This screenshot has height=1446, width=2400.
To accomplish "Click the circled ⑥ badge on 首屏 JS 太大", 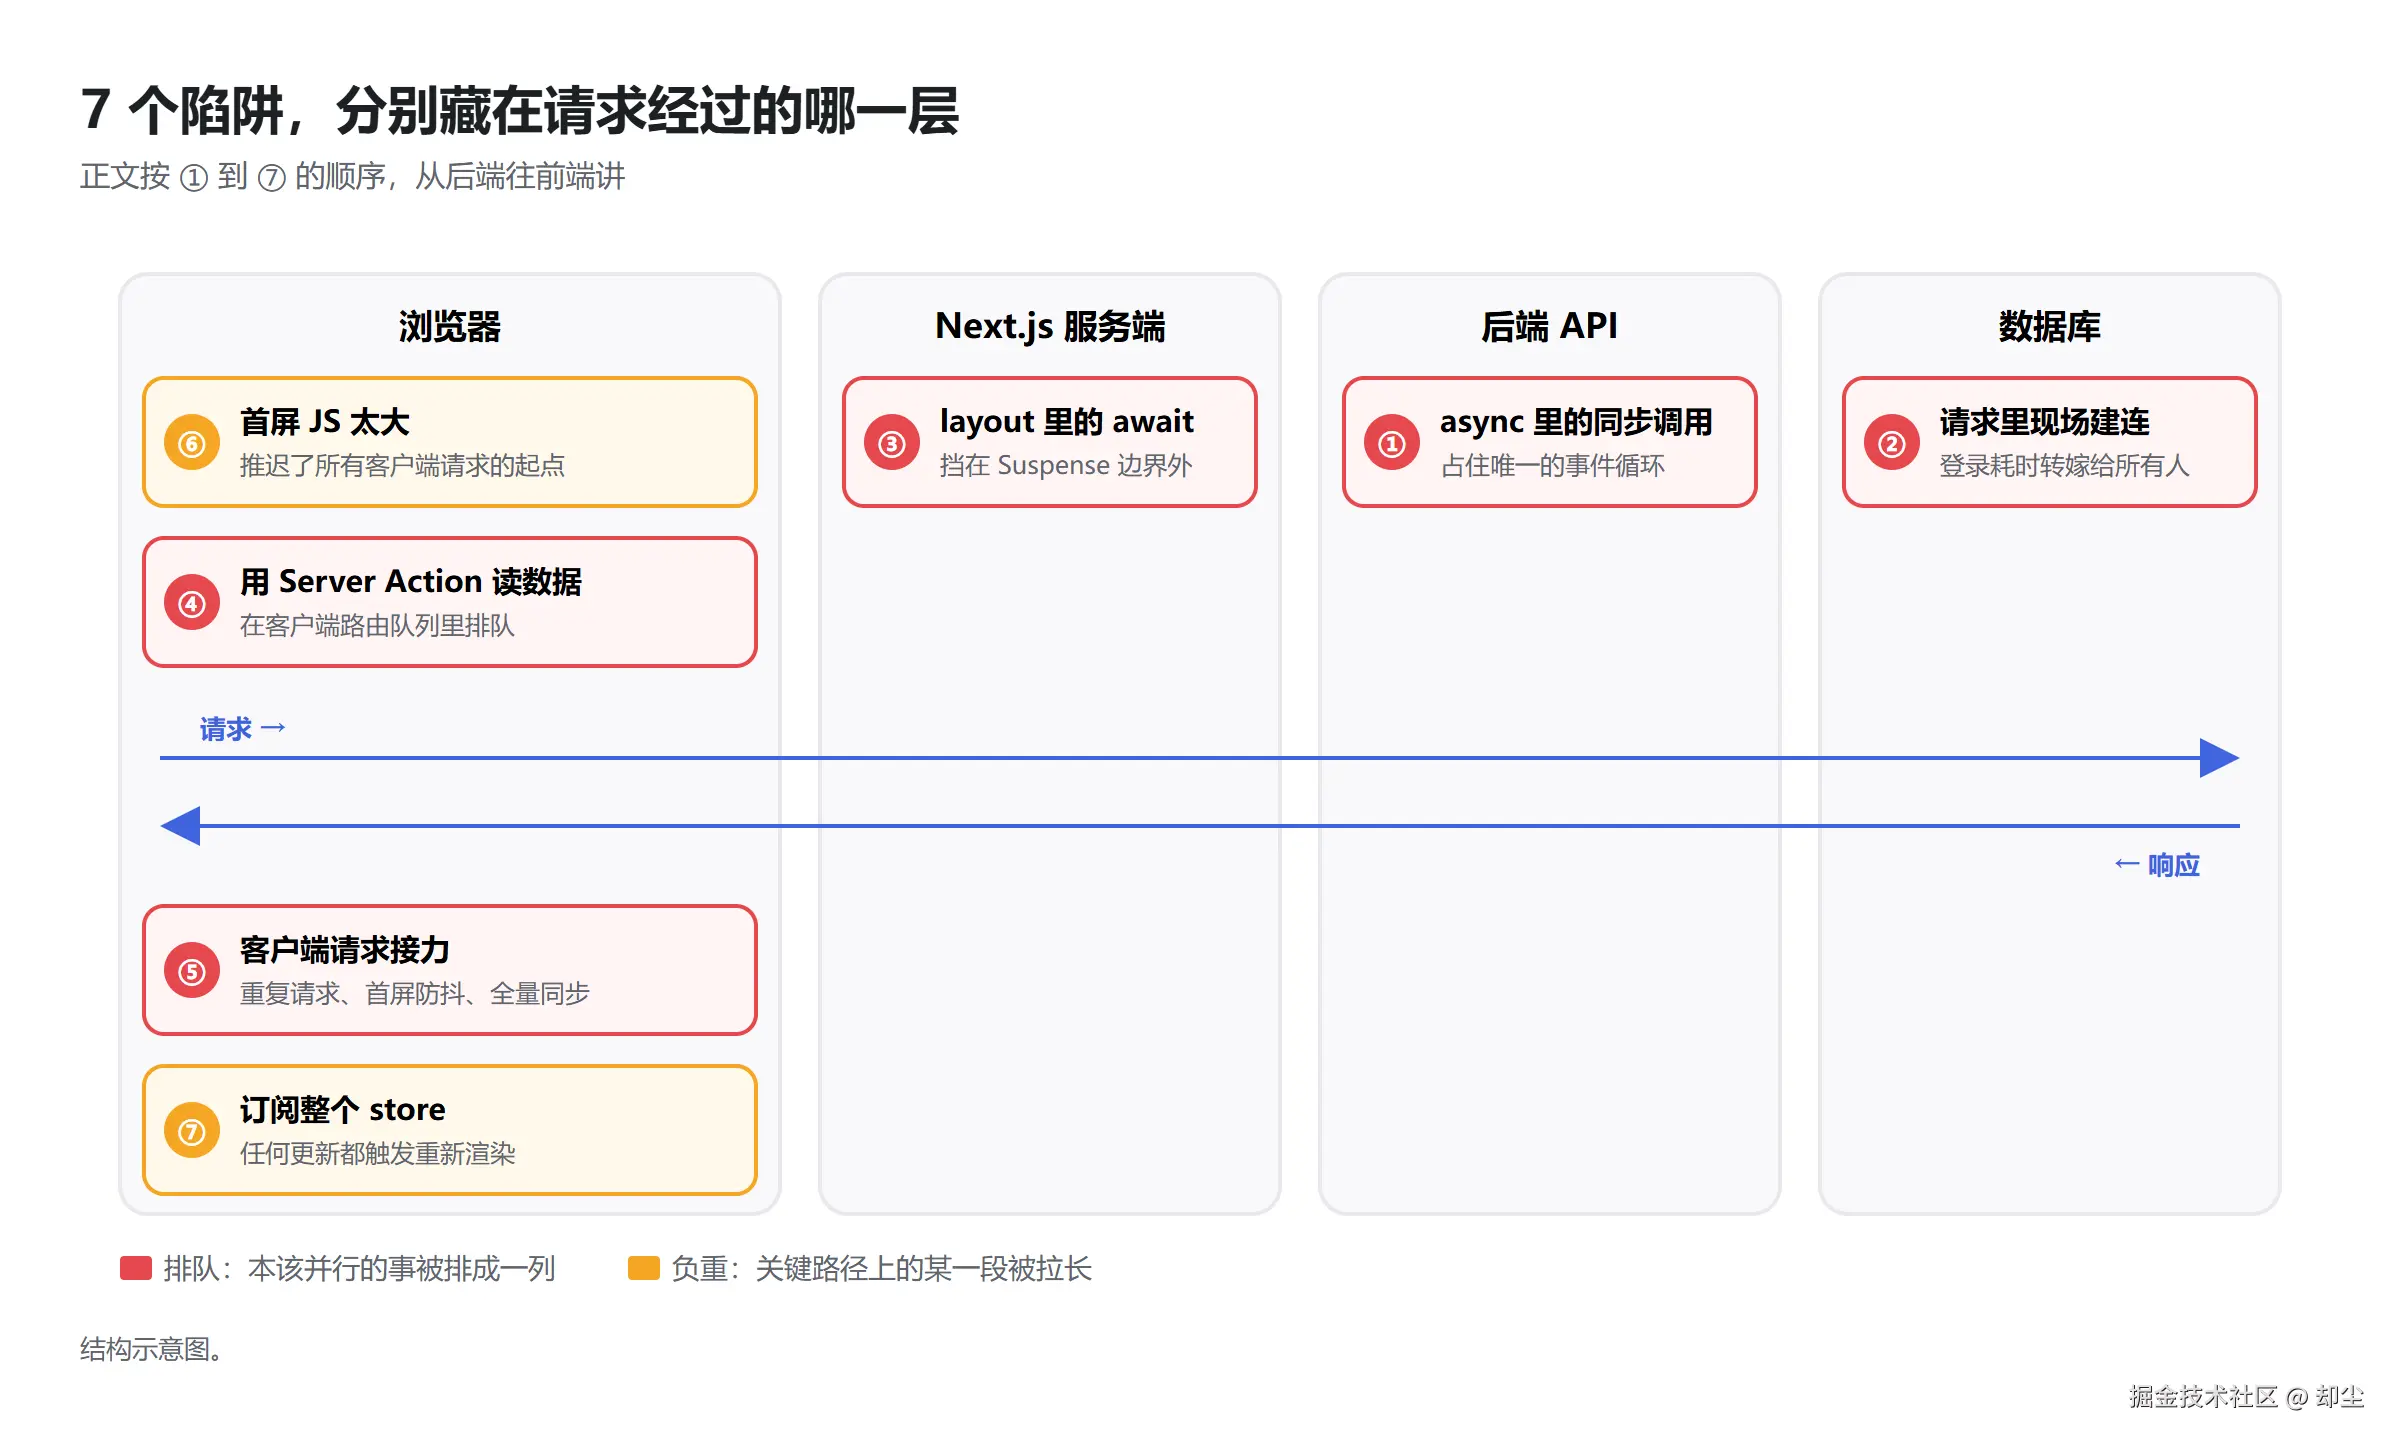I will point(192,443).
